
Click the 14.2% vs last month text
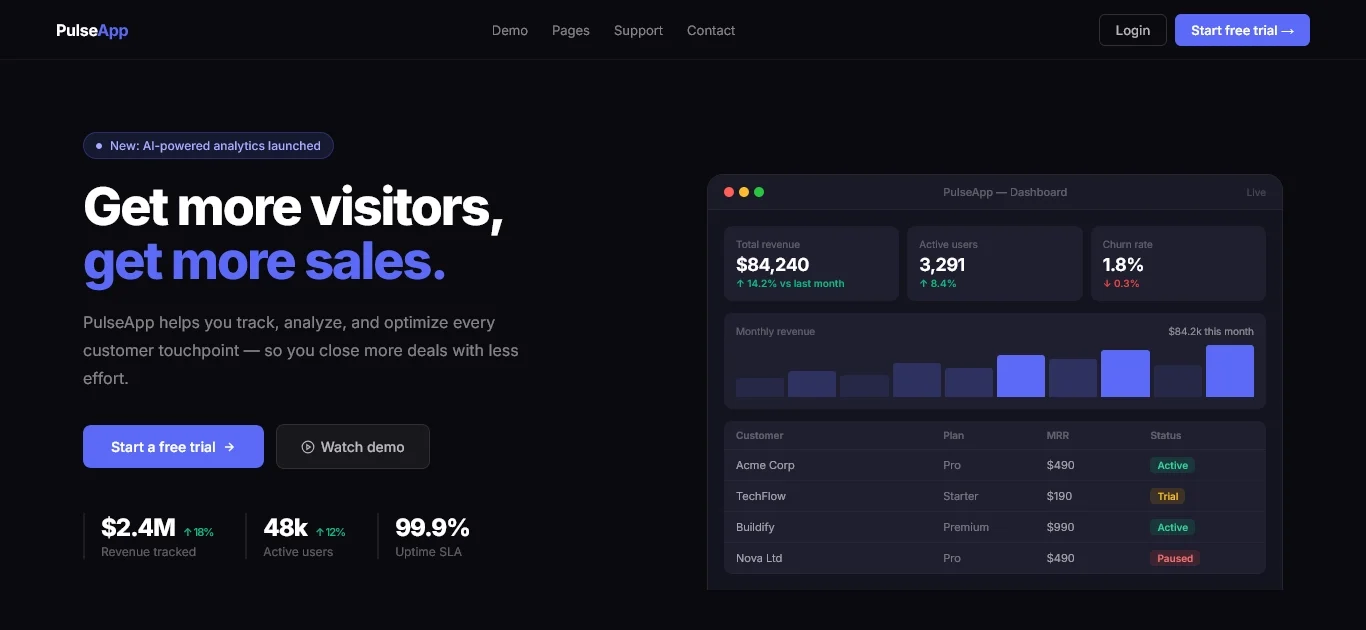(x=790, y=284)
